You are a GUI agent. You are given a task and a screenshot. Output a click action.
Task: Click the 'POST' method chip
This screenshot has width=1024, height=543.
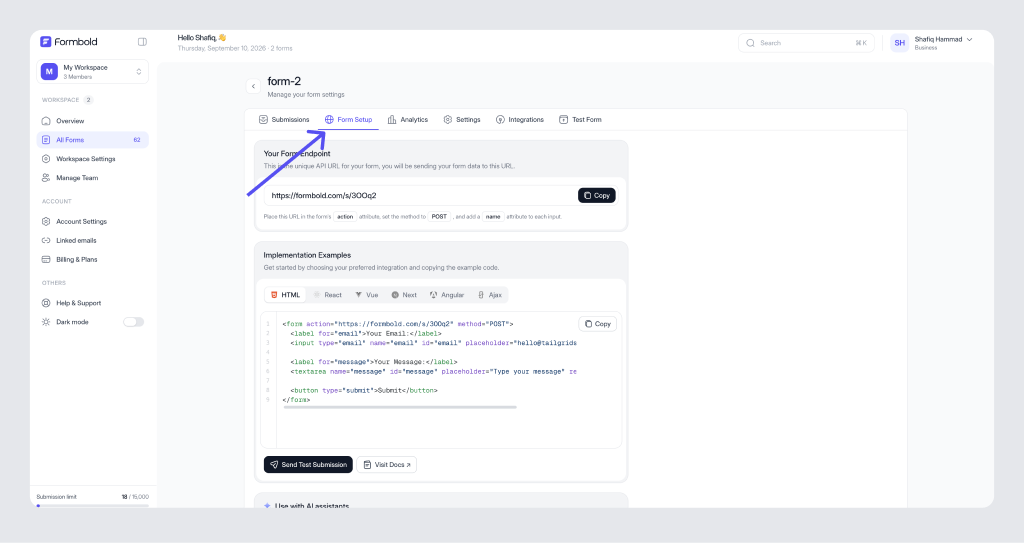tap(439, 217)
